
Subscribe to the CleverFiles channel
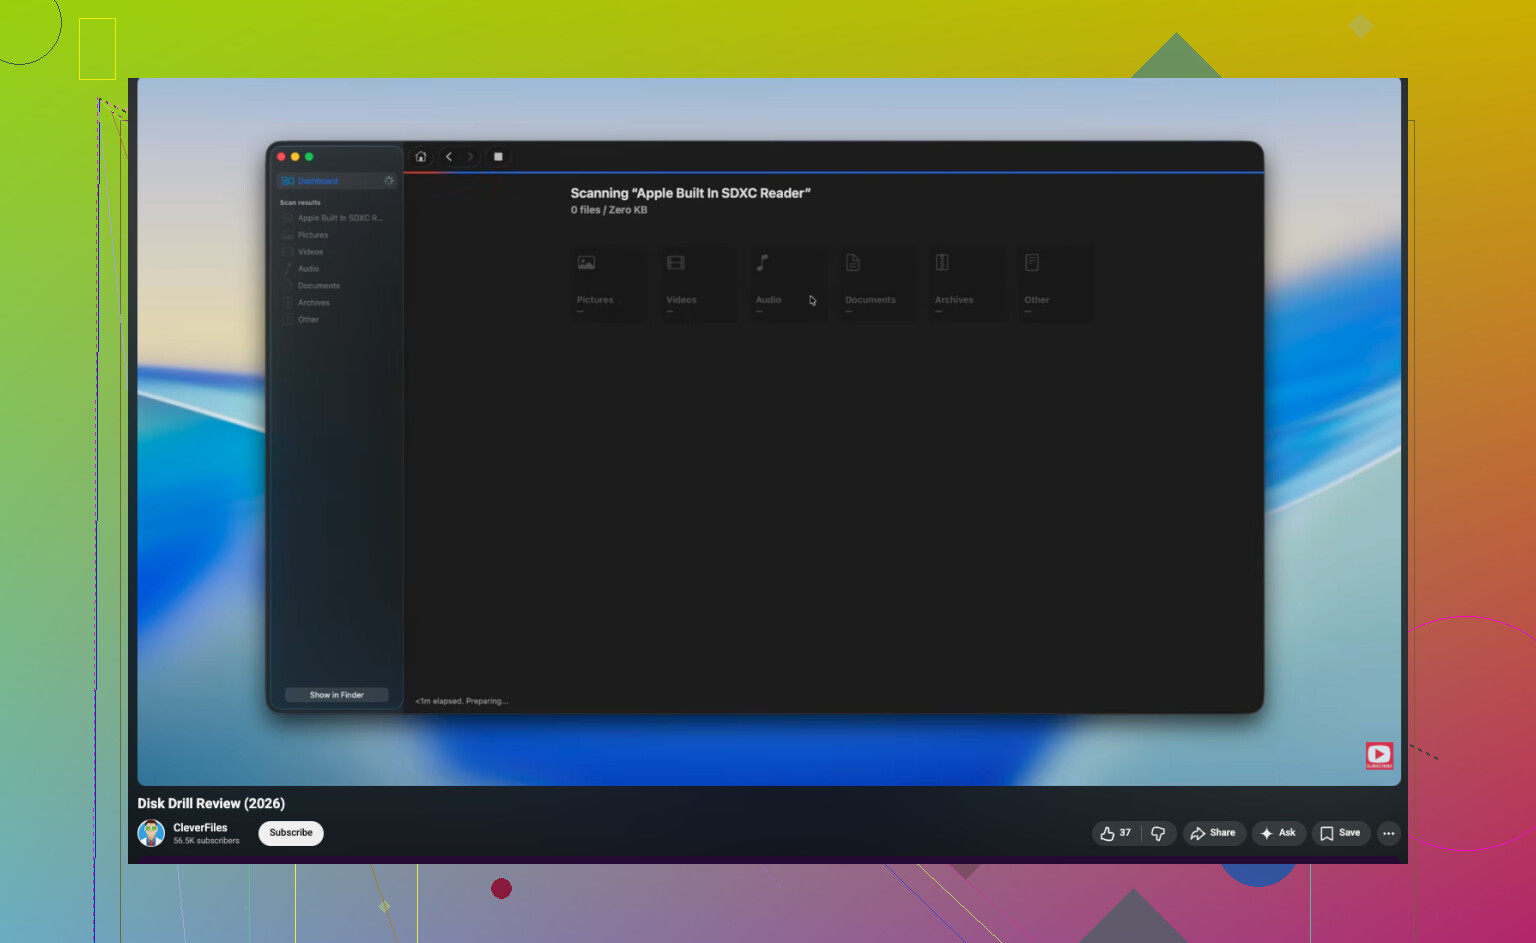(x=291, y=833)
